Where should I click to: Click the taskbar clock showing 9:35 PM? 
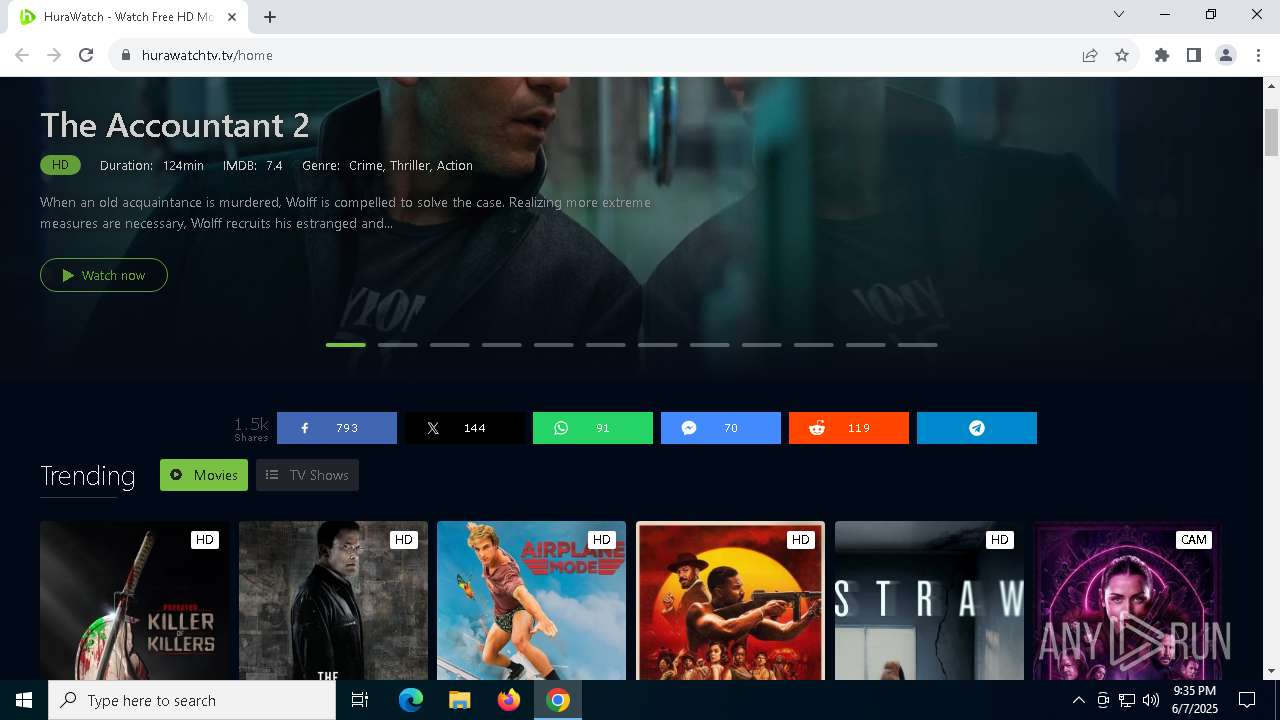[1194, 700]
